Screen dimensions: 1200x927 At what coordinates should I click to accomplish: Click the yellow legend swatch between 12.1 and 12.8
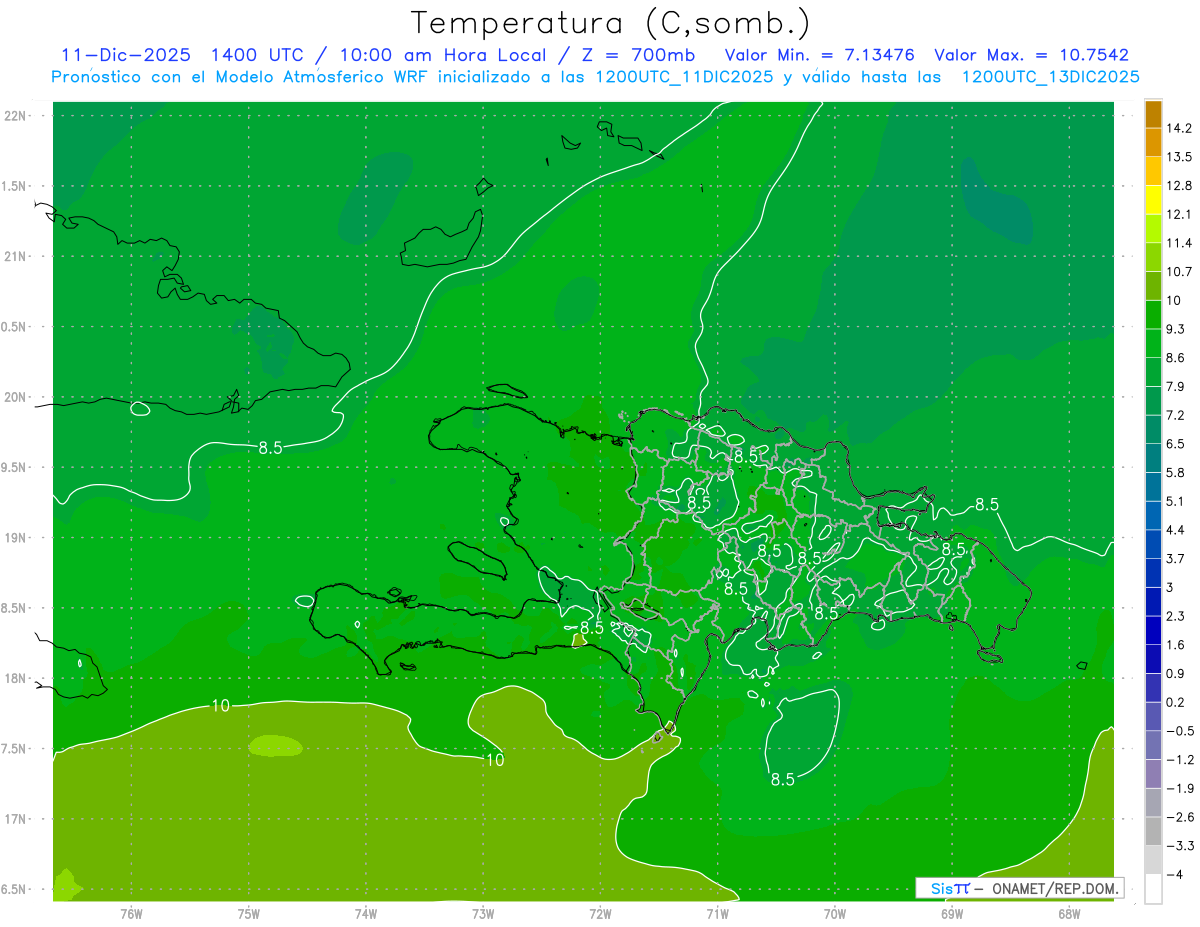click(1153, 200)
